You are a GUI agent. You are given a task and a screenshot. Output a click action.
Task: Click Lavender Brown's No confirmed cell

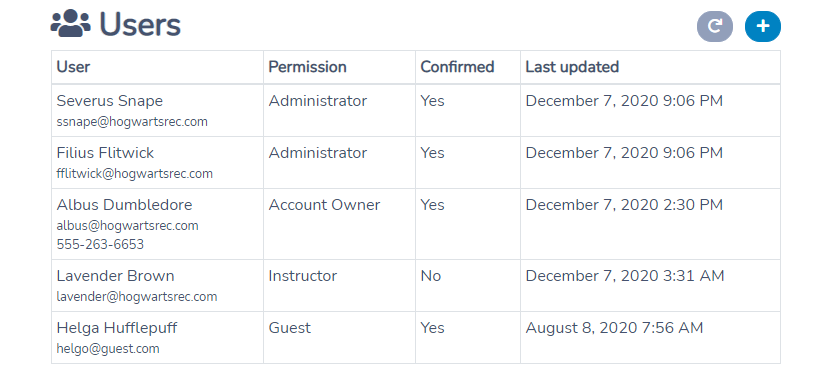pos(468,286)
